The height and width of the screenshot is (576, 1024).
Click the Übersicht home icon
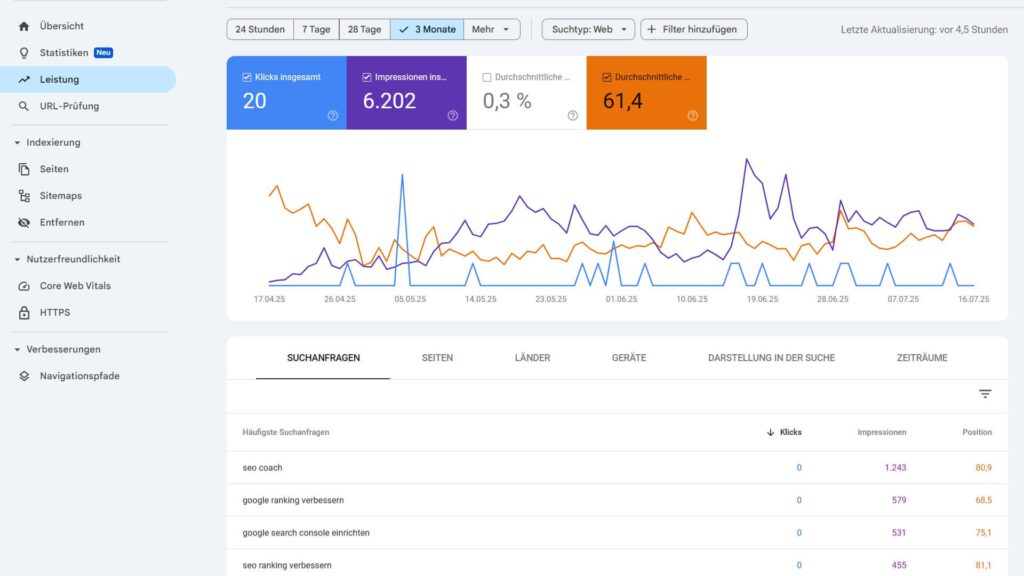pos(24,26)
